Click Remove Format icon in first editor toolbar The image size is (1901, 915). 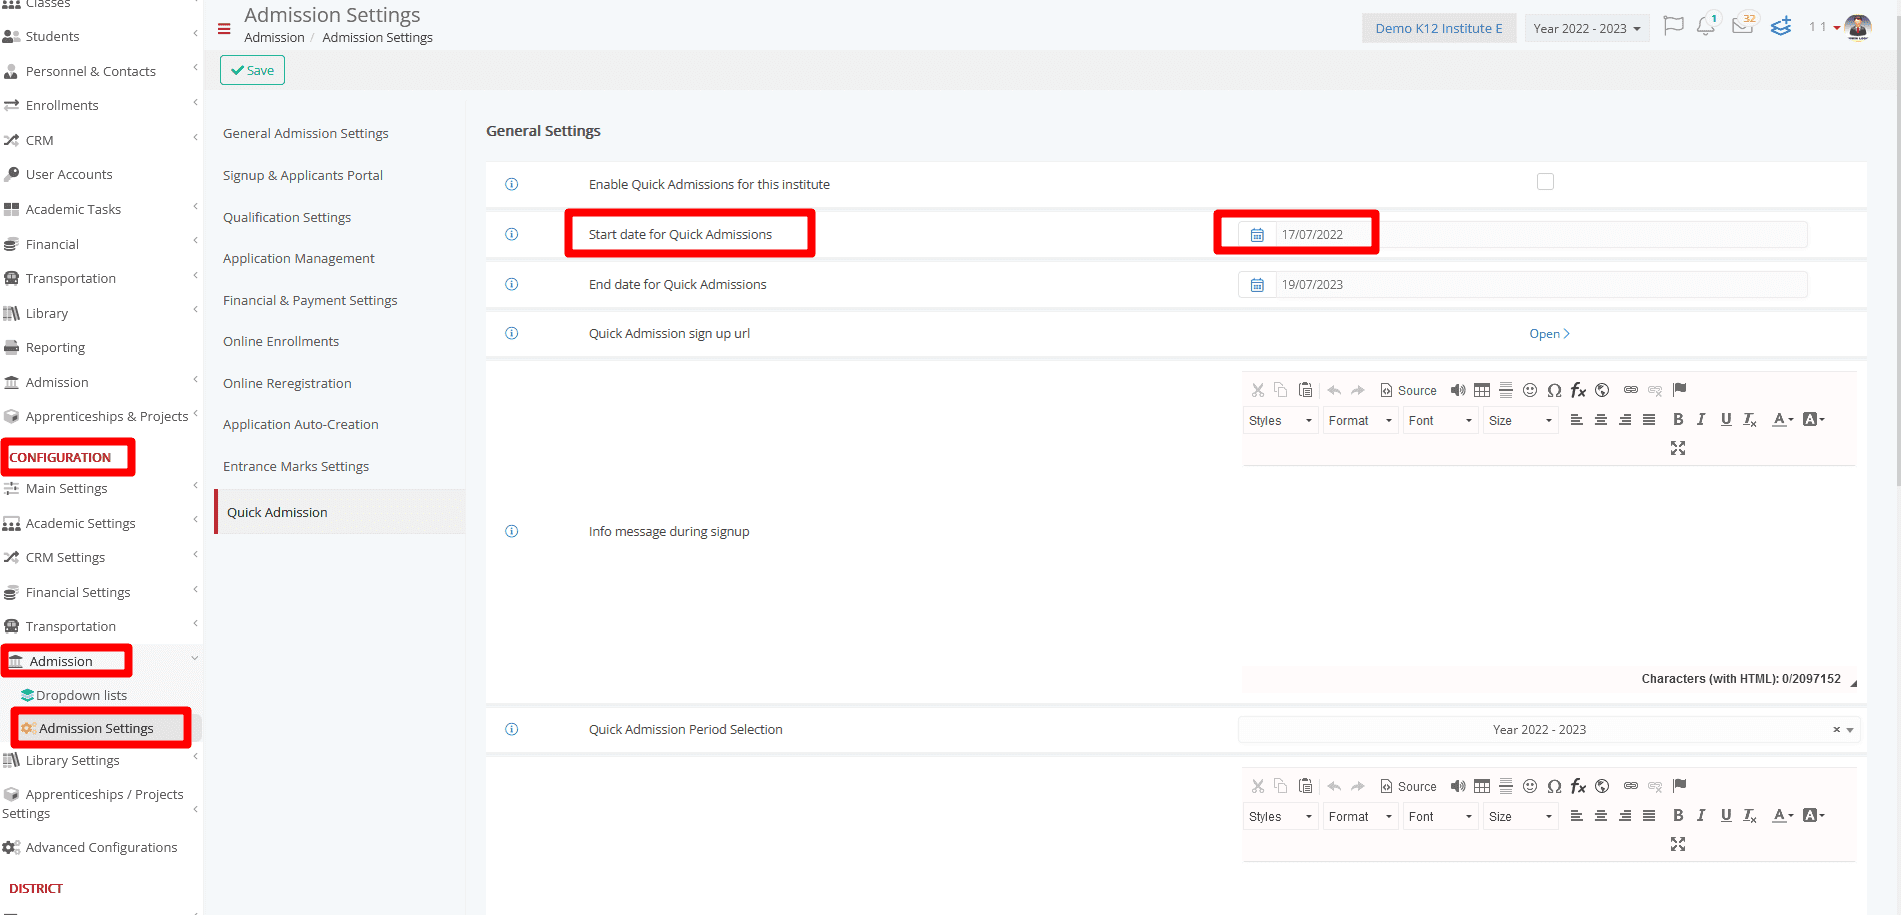click(1750, 420)
